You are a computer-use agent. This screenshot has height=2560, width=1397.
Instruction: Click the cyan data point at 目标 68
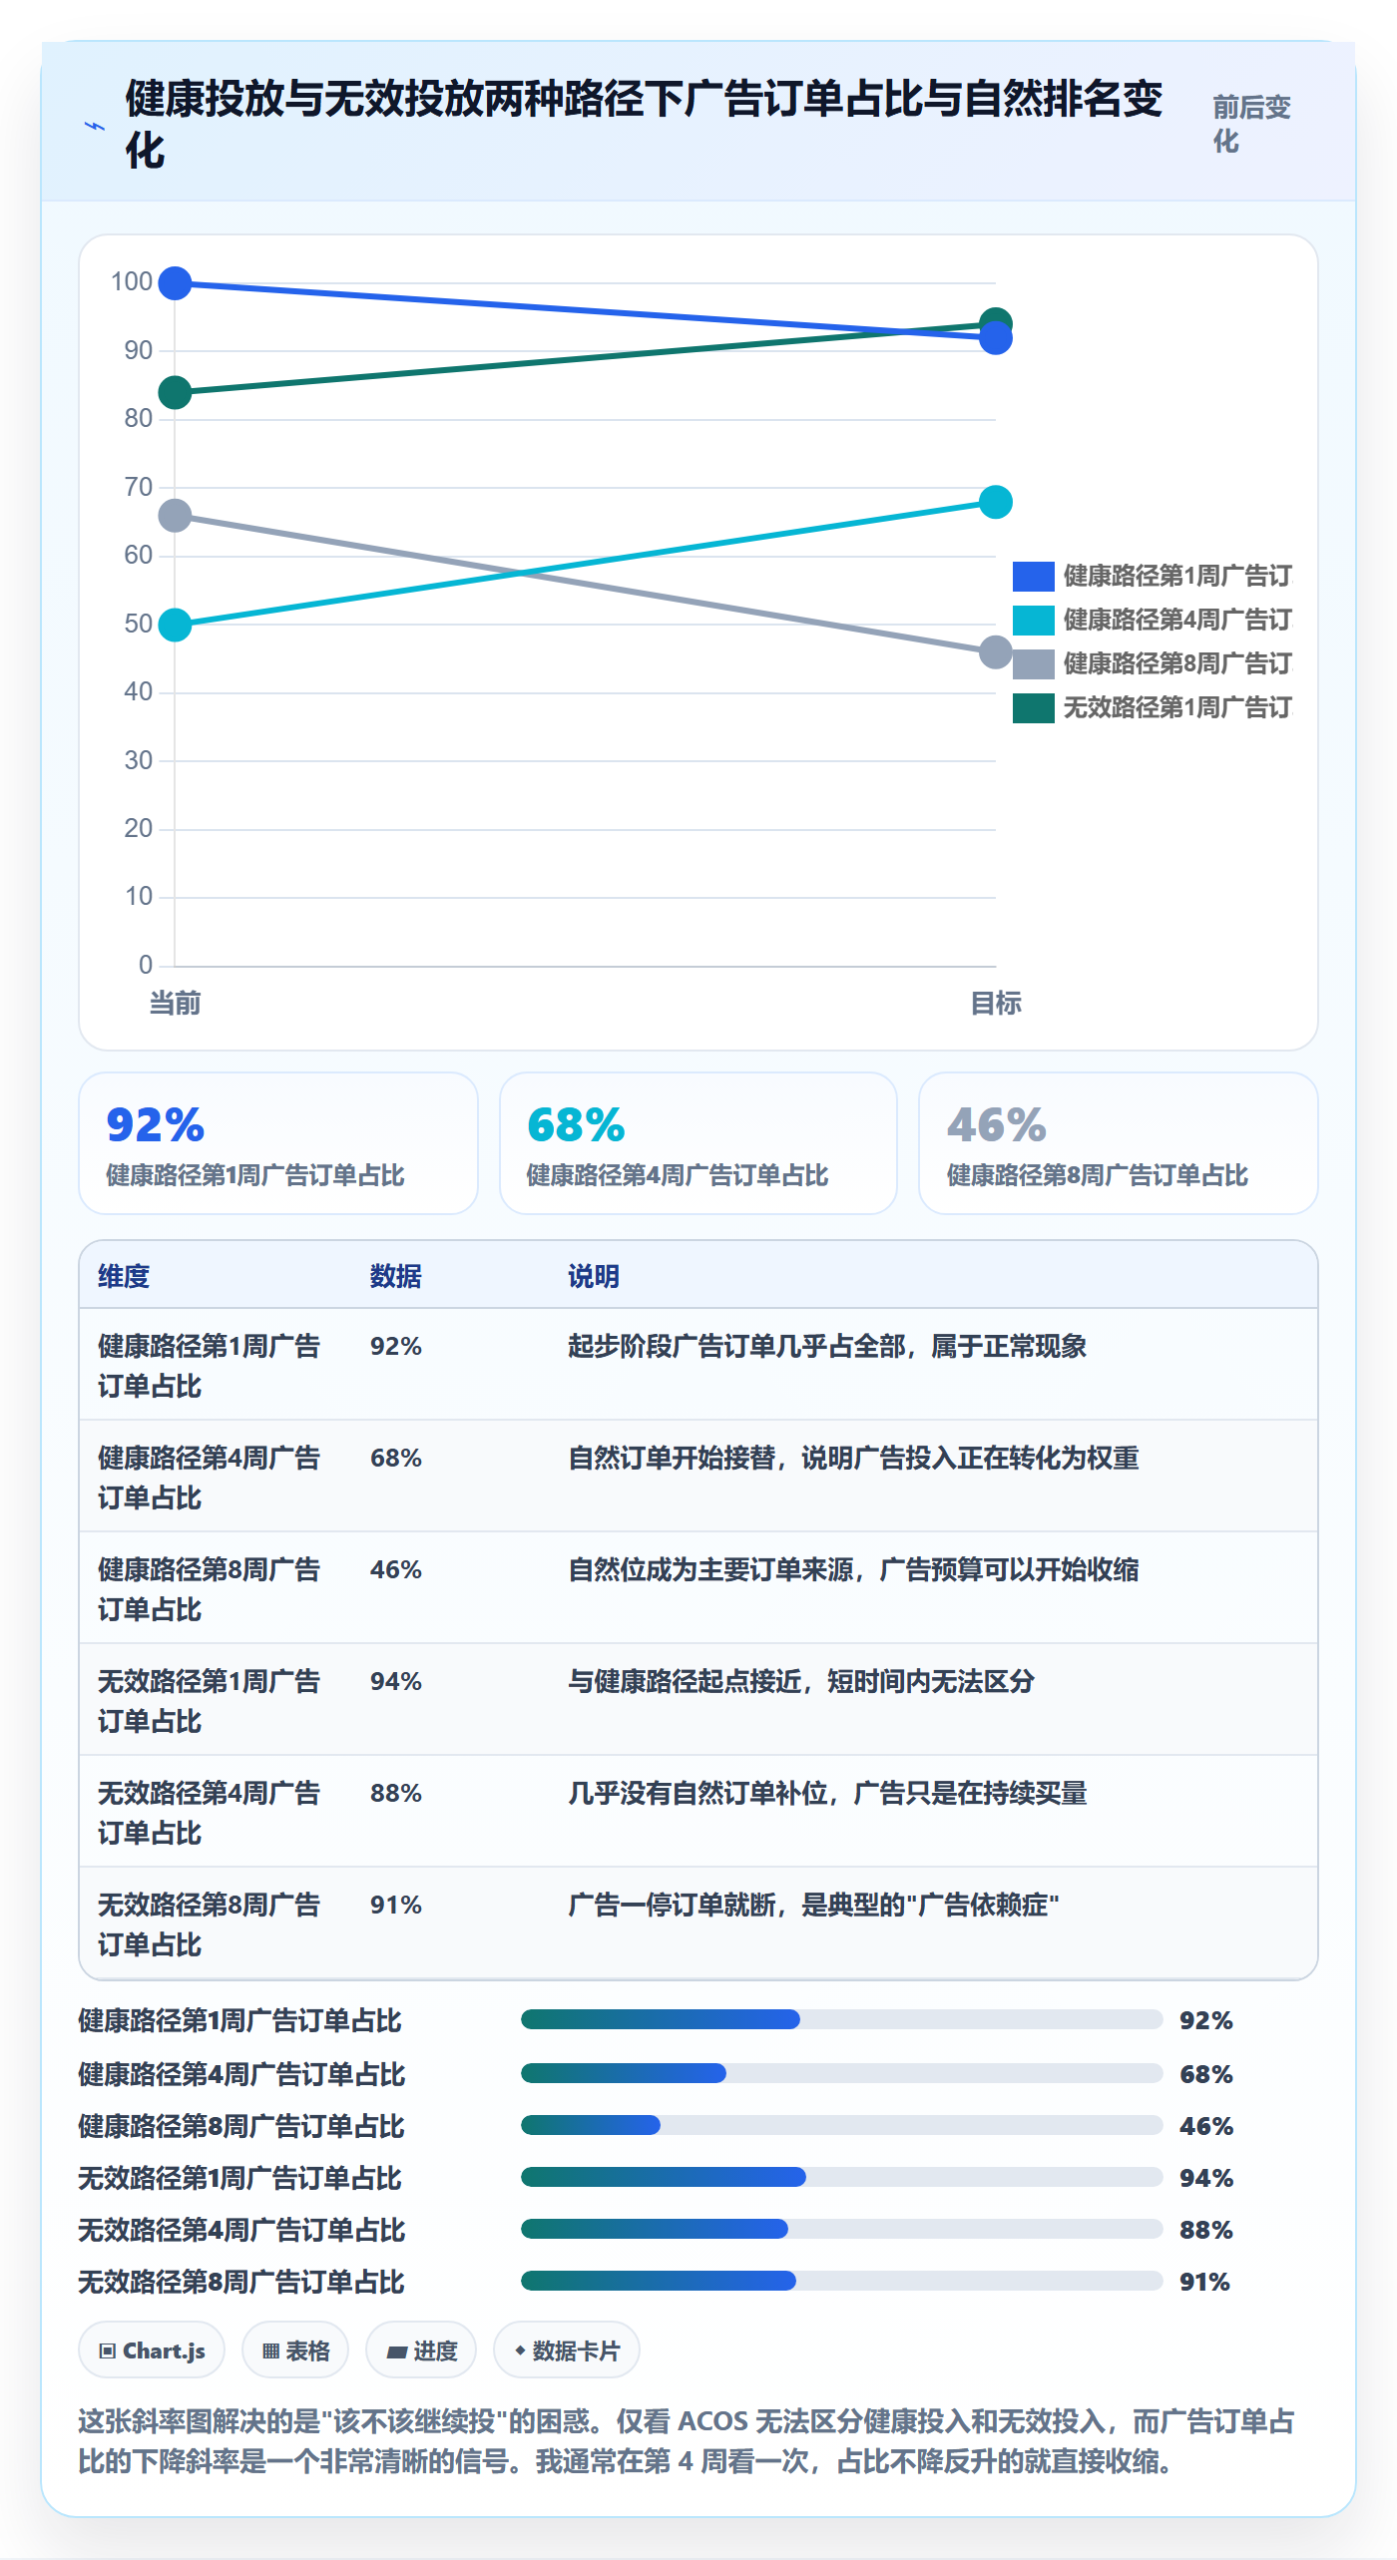click(995, 501)
